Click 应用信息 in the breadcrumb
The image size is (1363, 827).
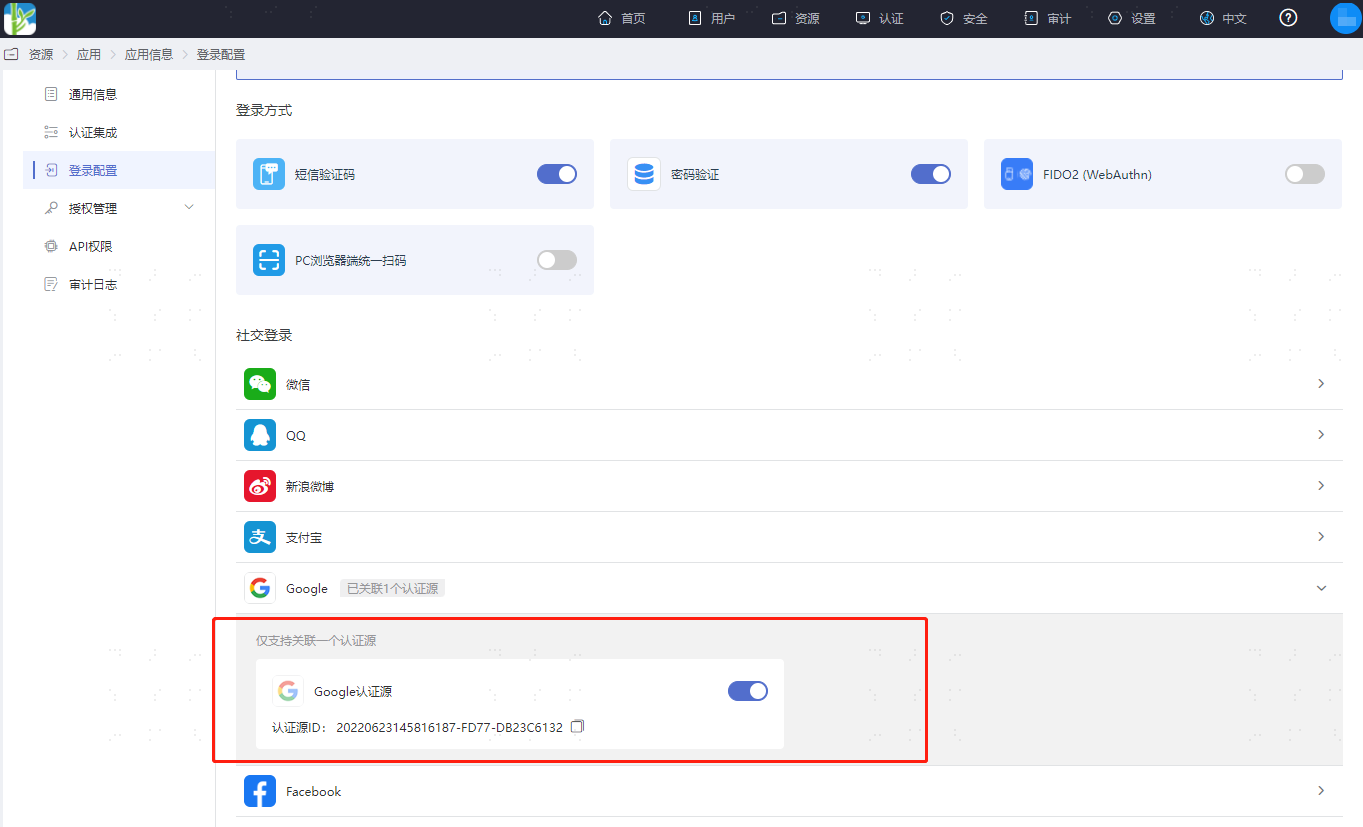click(x=148, y=55)
